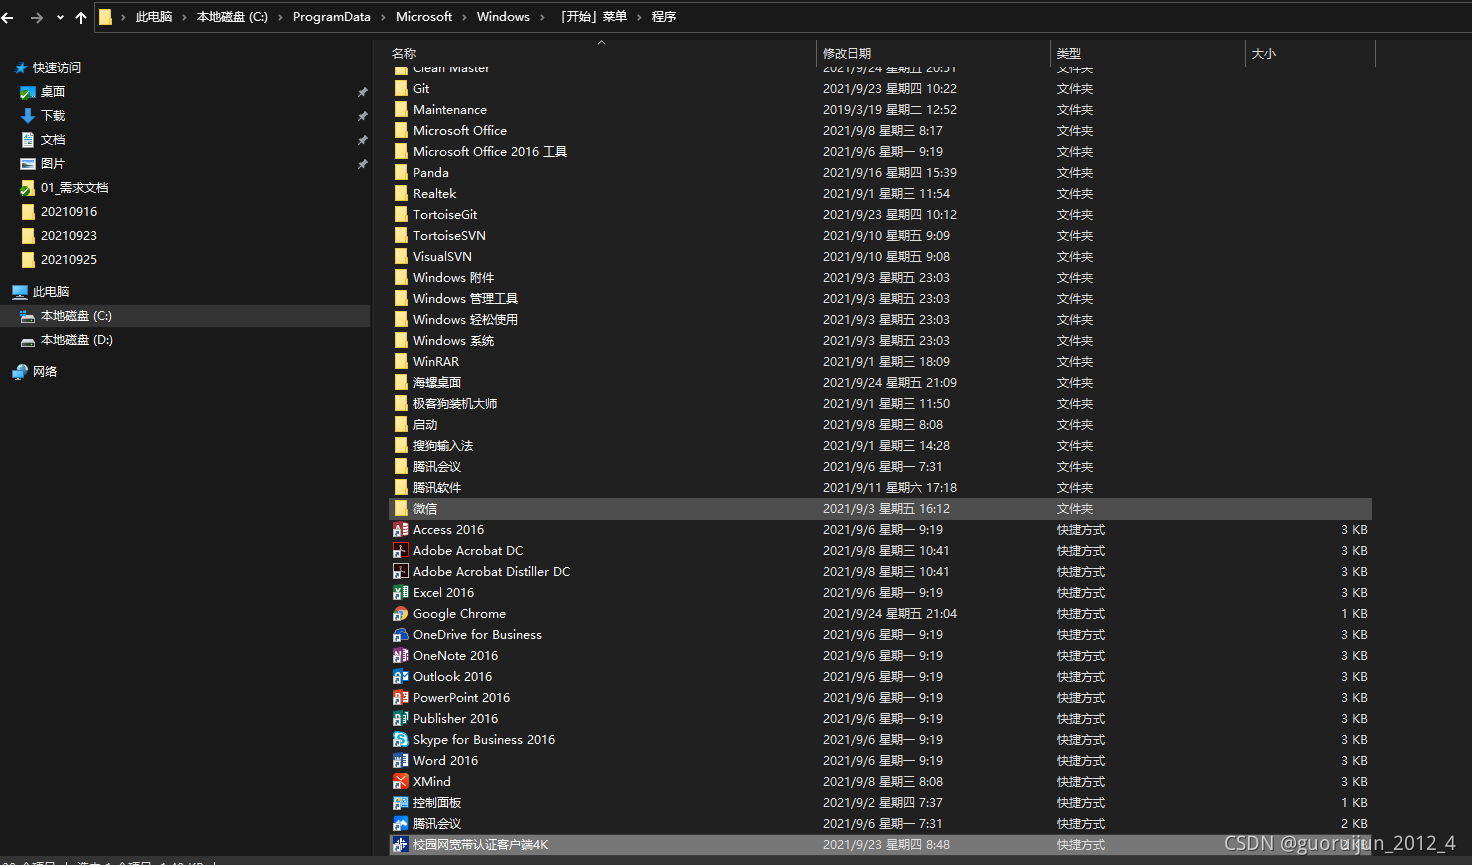Select the Skype for Business 2016 icon

click(x=400, y=740)
